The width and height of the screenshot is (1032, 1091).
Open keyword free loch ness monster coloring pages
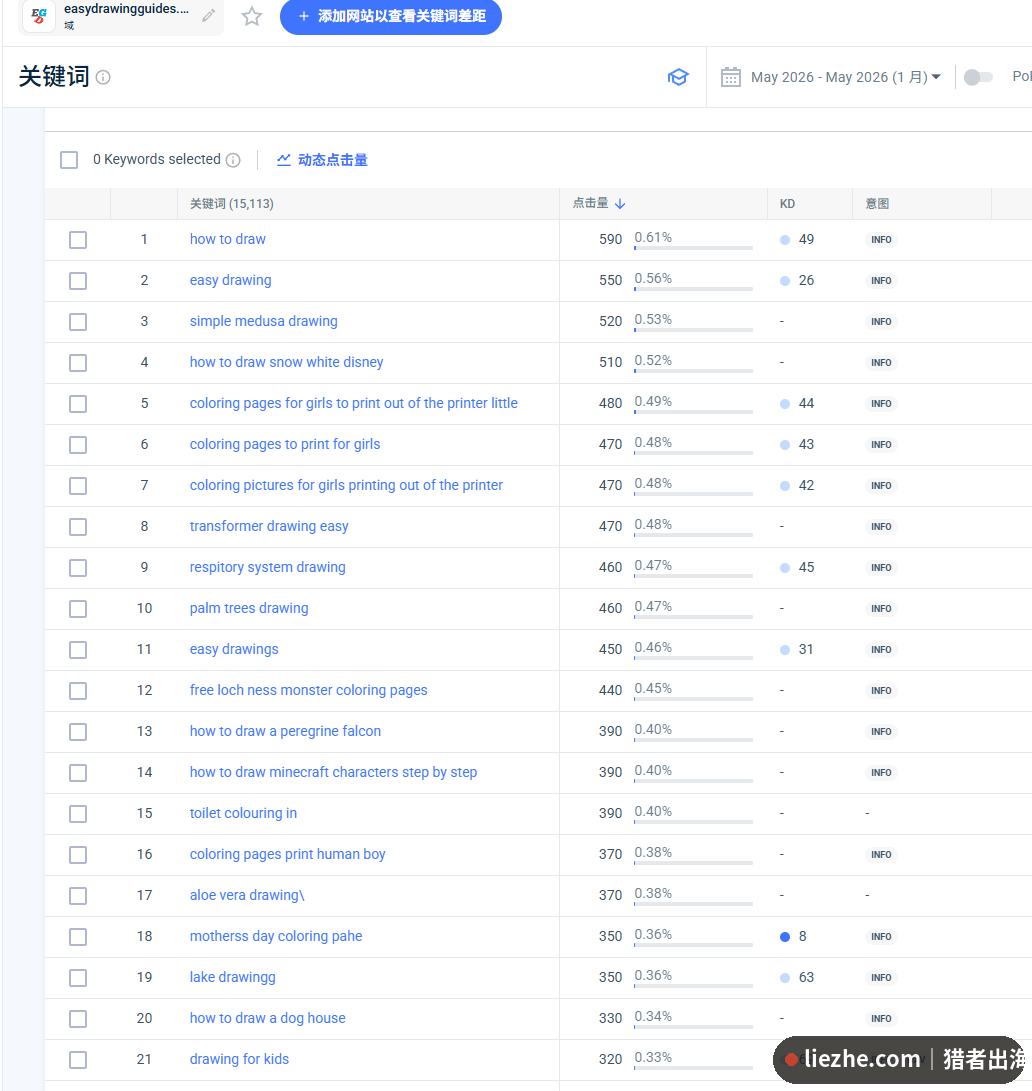[308, 690]
